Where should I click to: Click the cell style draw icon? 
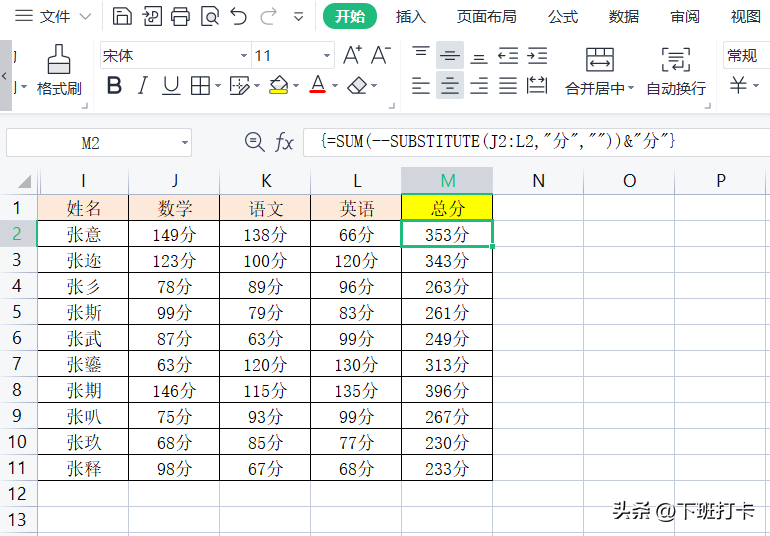pyautogui.click(x=239, y=85)
